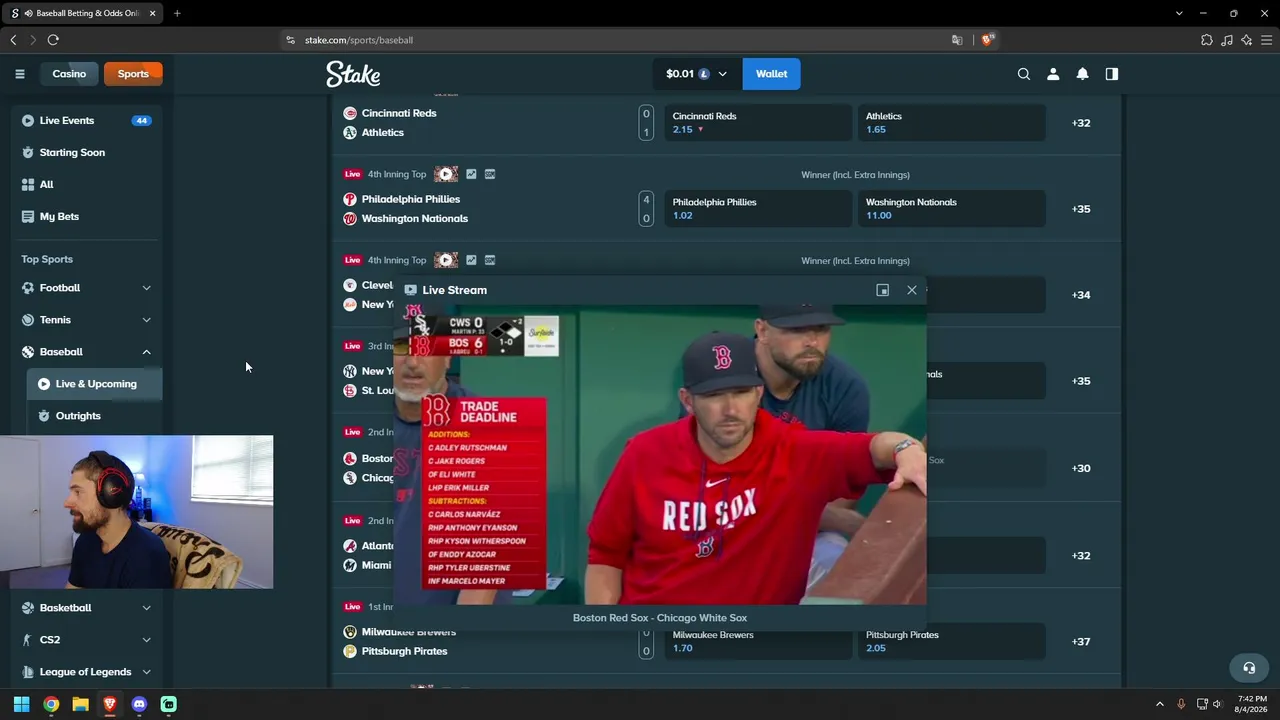Click the Stake logo

353,74
